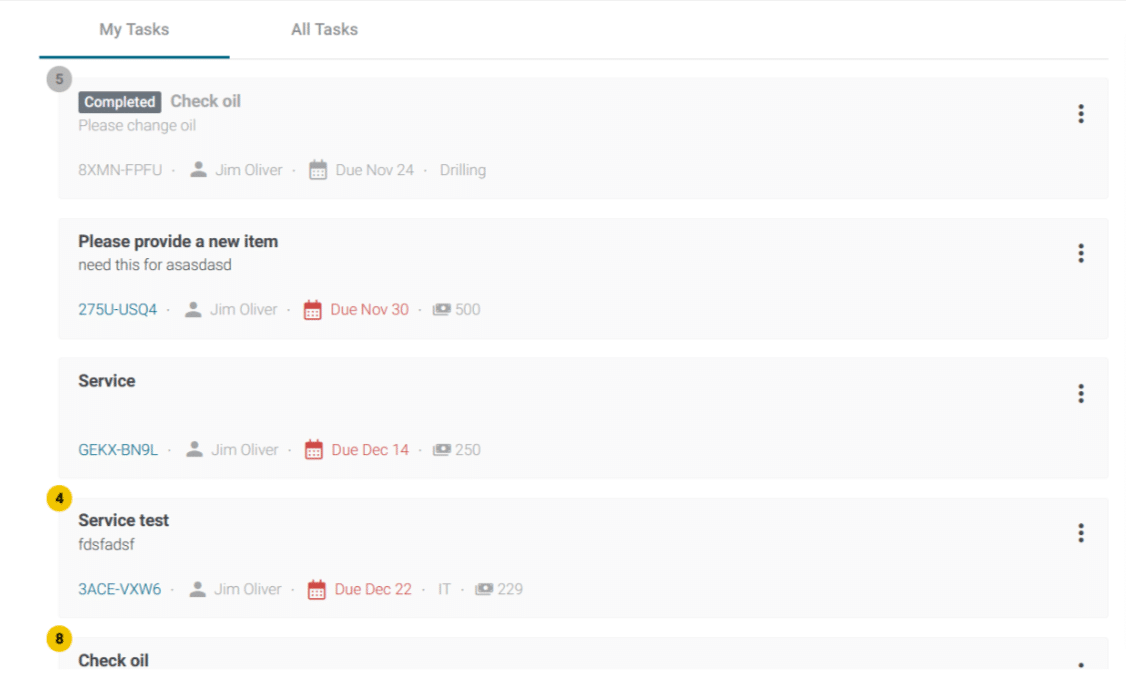The height and width of the screenshot is (689, 1126).
Task: Click the calendar icon beside Due Dec 14
Action: pyautogui.click(x=314, y=450)
